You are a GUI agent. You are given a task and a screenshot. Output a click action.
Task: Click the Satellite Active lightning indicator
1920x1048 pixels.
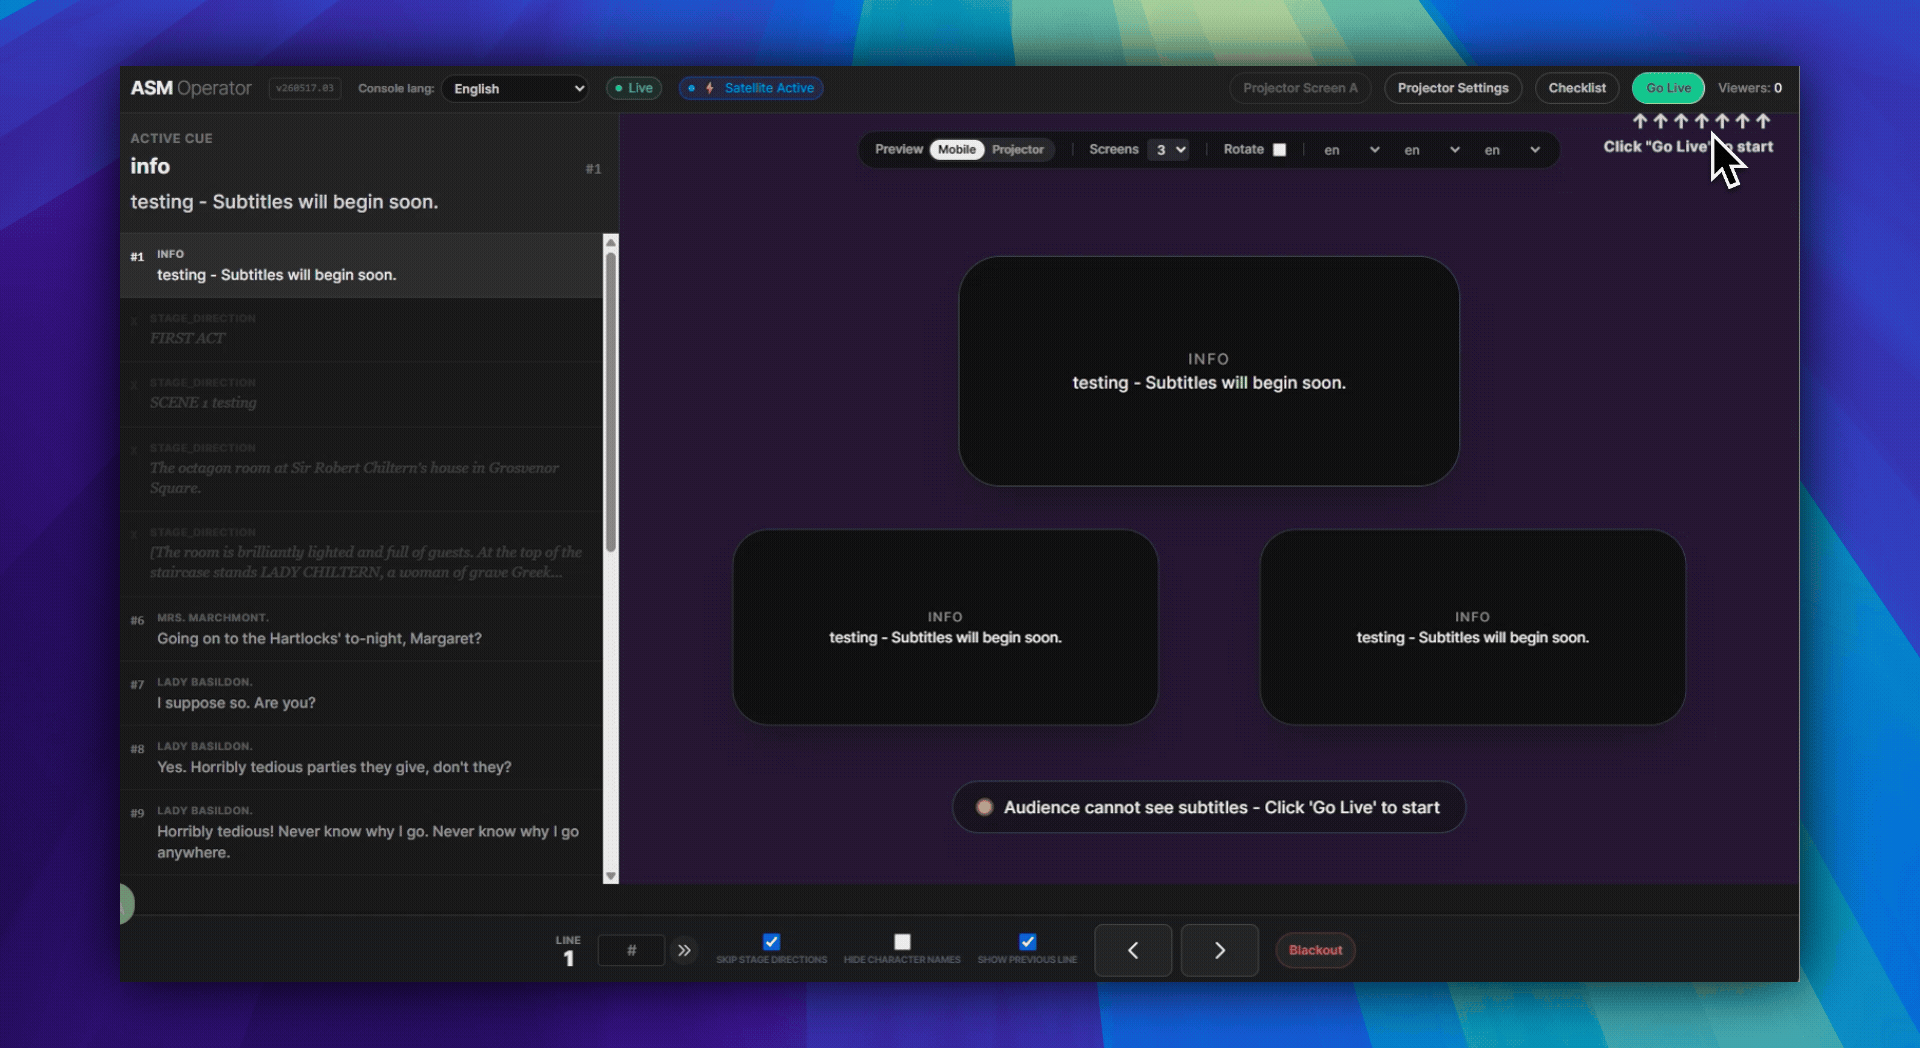click(x=751, y=88)
